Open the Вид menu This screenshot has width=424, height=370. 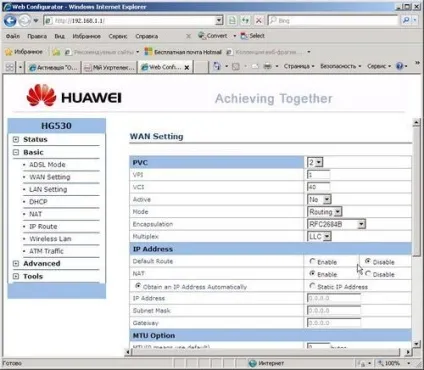coord(60,36)
